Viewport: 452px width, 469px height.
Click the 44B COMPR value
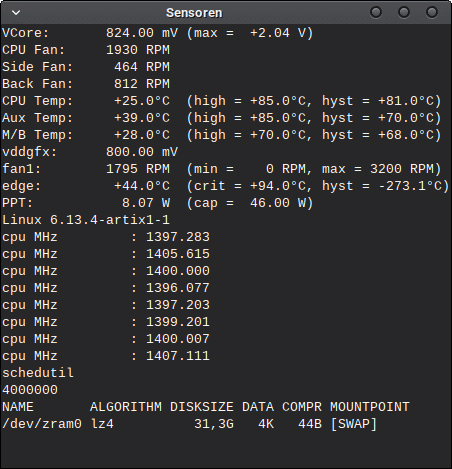310,424
